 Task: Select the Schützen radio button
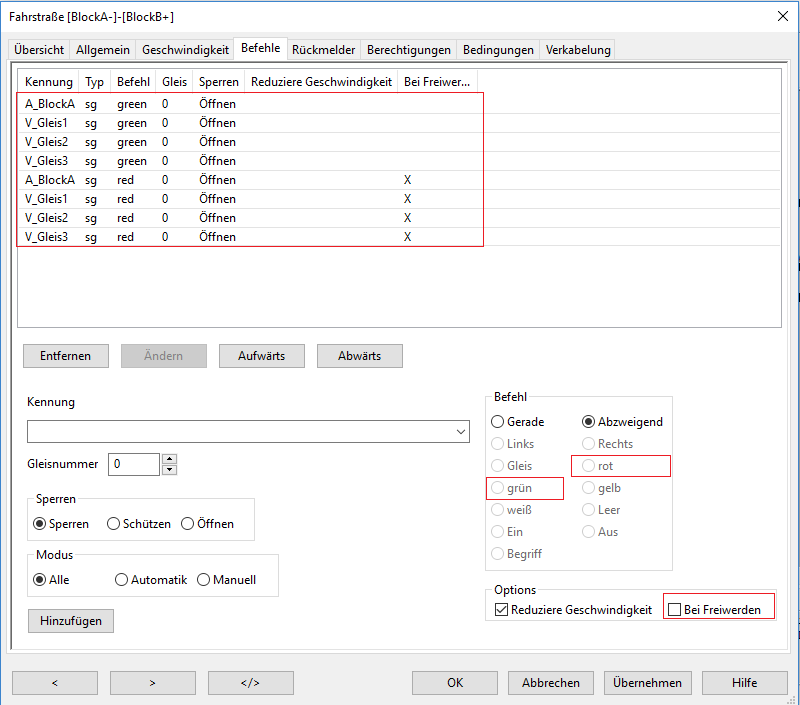114,524
